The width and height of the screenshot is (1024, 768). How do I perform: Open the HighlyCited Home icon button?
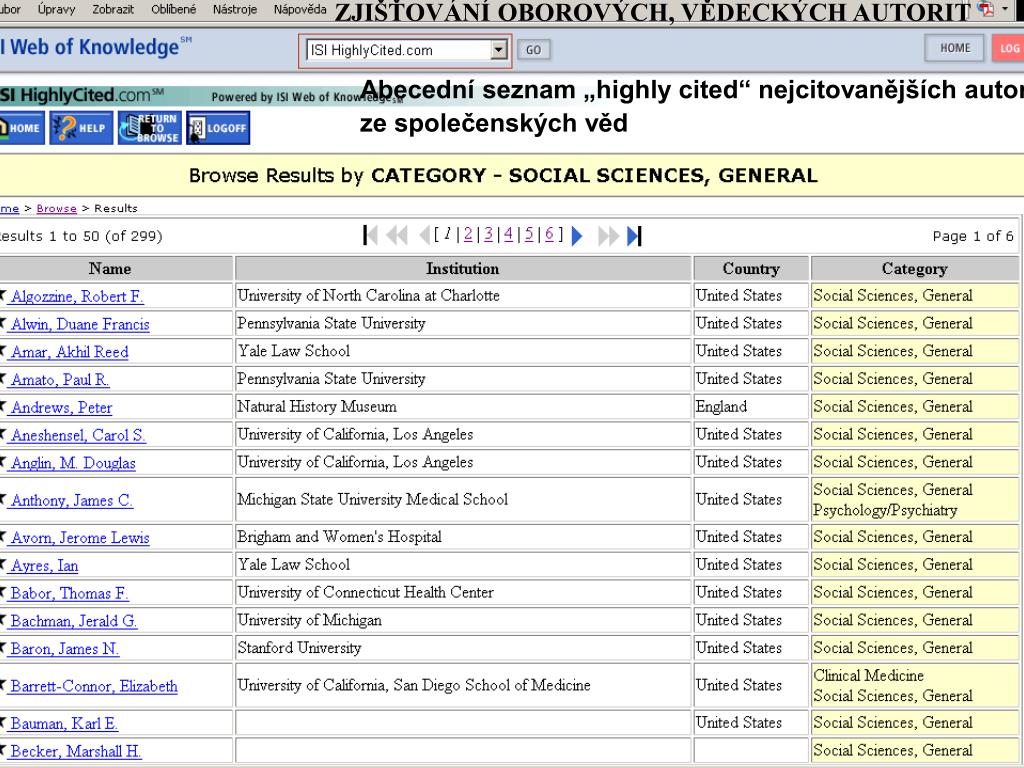[22, 128]
